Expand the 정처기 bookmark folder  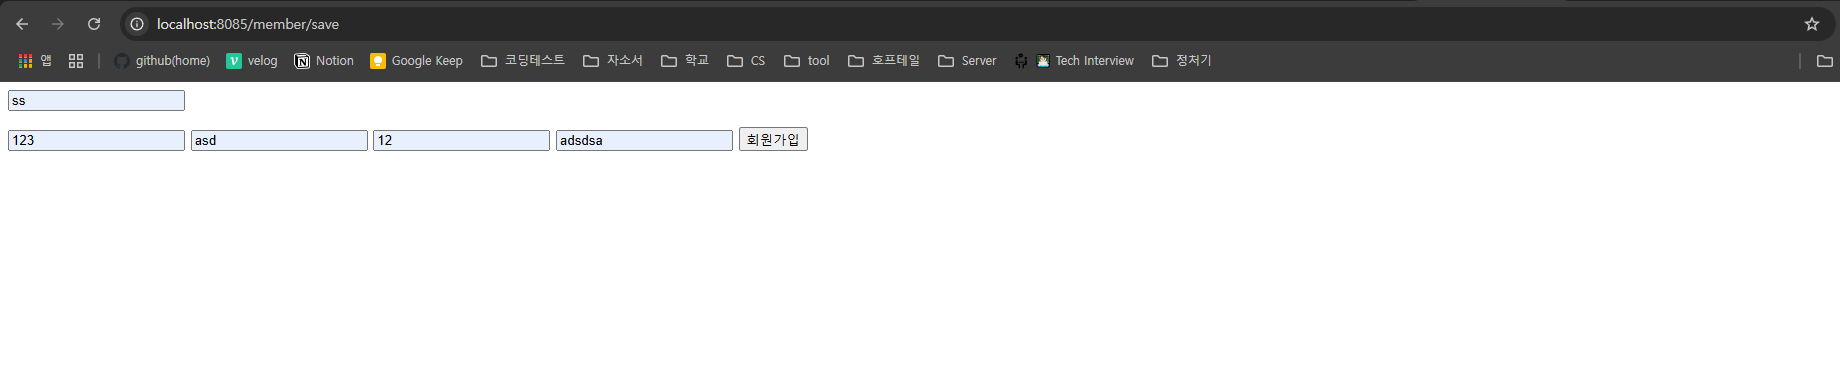coord(1182,61)
